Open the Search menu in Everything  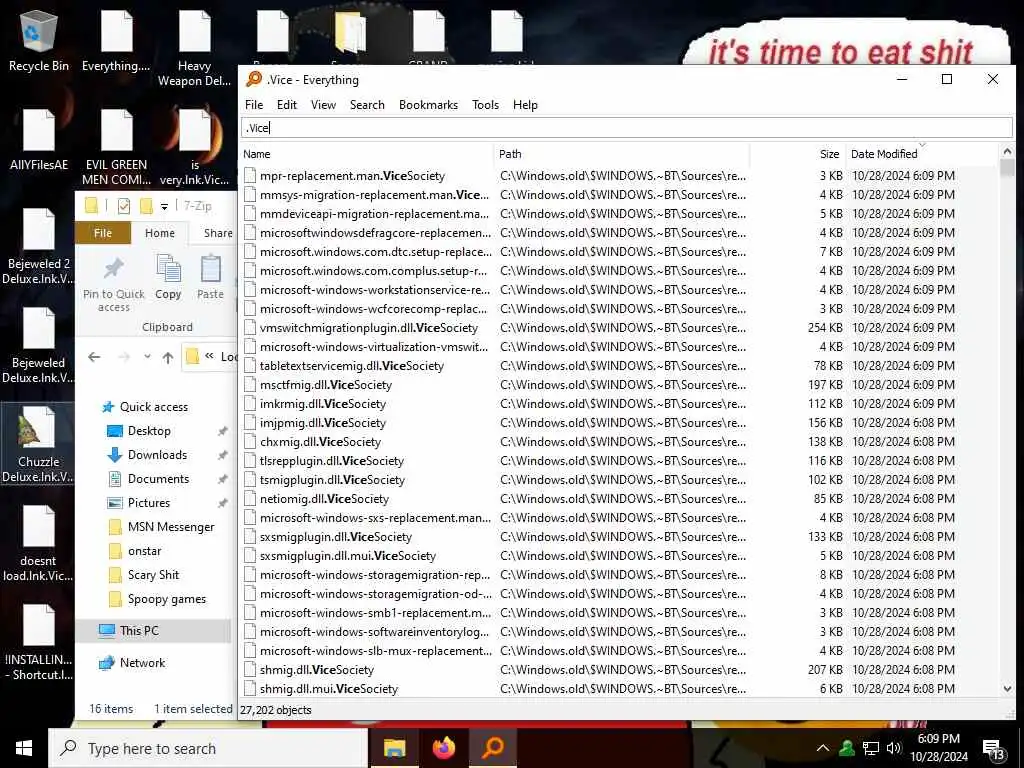tap(367, 104)
